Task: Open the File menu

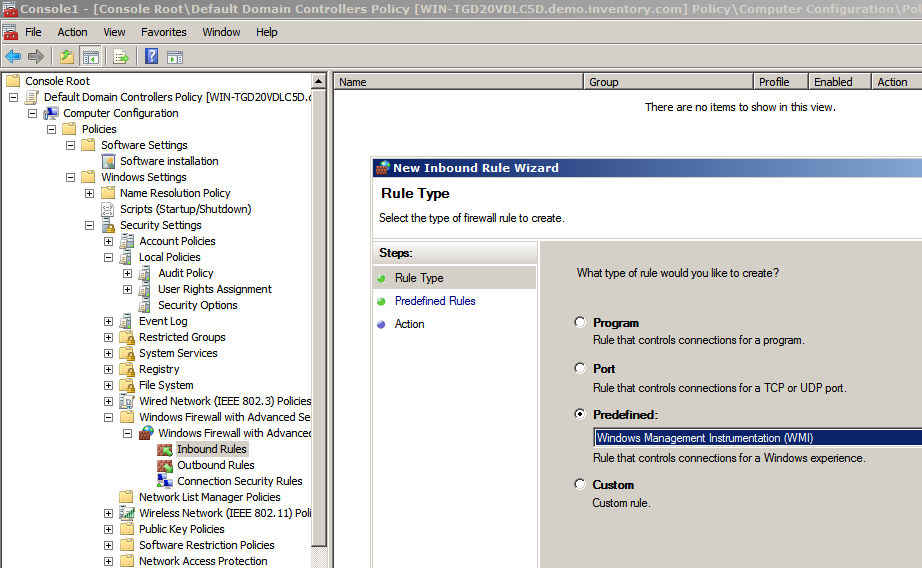Action: 33,32
